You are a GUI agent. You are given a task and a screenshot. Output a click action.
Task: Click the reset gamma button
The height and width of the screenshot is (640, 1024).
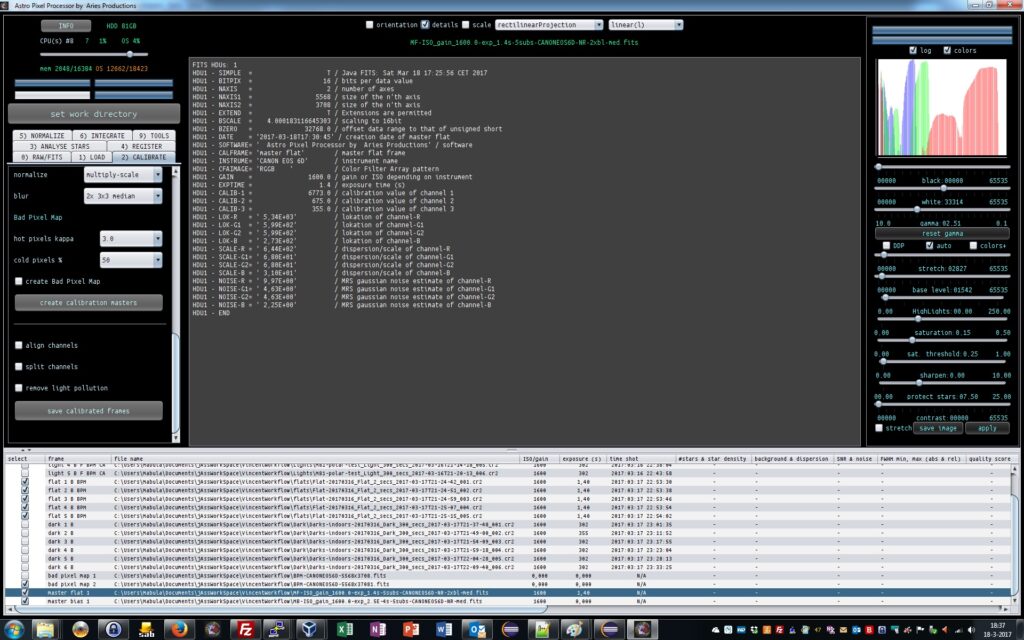(x=942, y=233)
